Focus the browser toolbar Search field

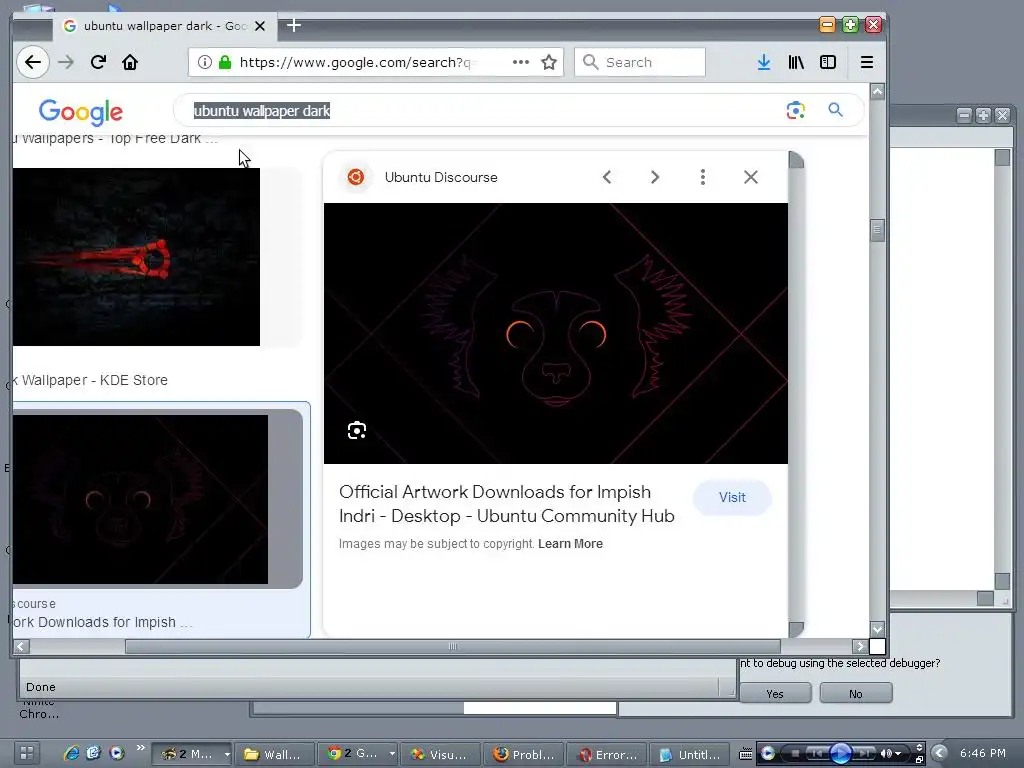[x=639, y=62]
